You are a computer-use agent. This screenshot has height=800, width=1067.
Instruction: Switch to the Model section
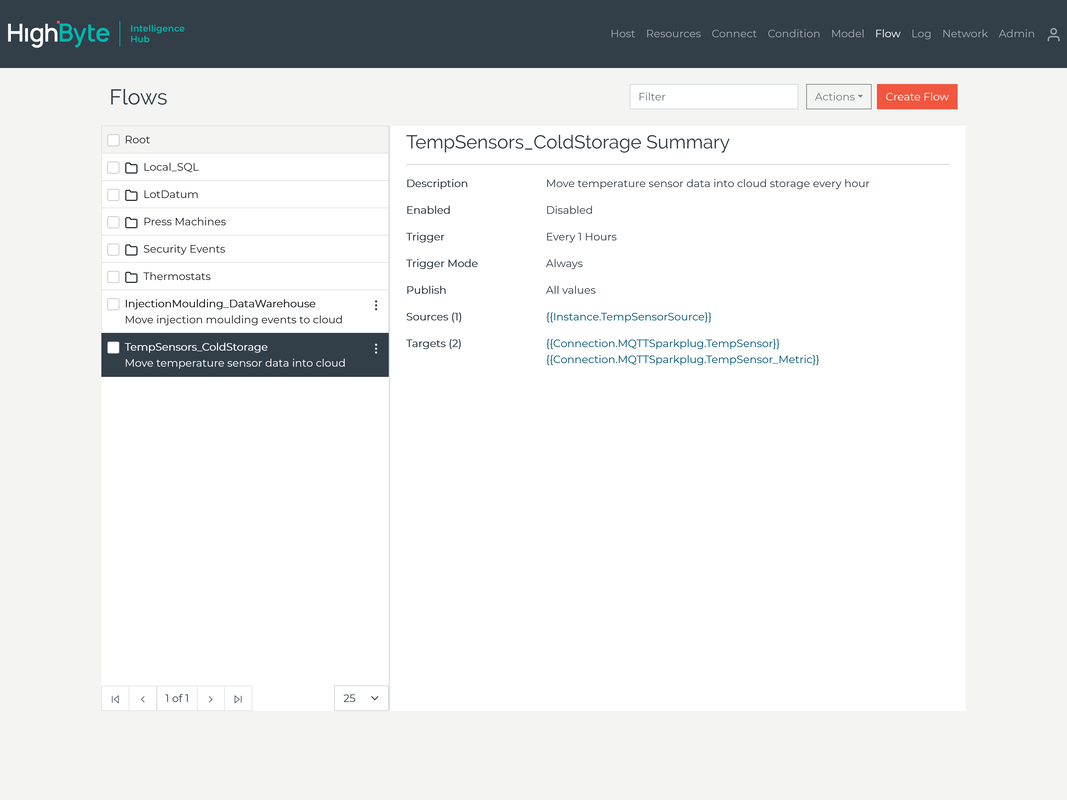pyautogui.click(x=847, y=33)
